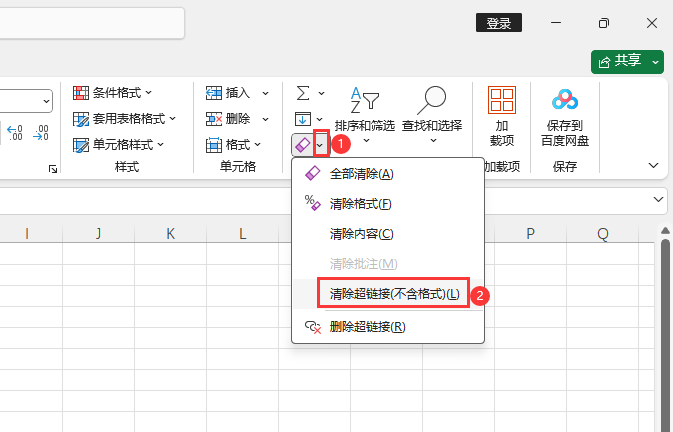The width and height of the screenshot is (673, 432).
Task: Choose Remove Hyperlinks (删除超链接) menu item
Action: pos(388,327)
